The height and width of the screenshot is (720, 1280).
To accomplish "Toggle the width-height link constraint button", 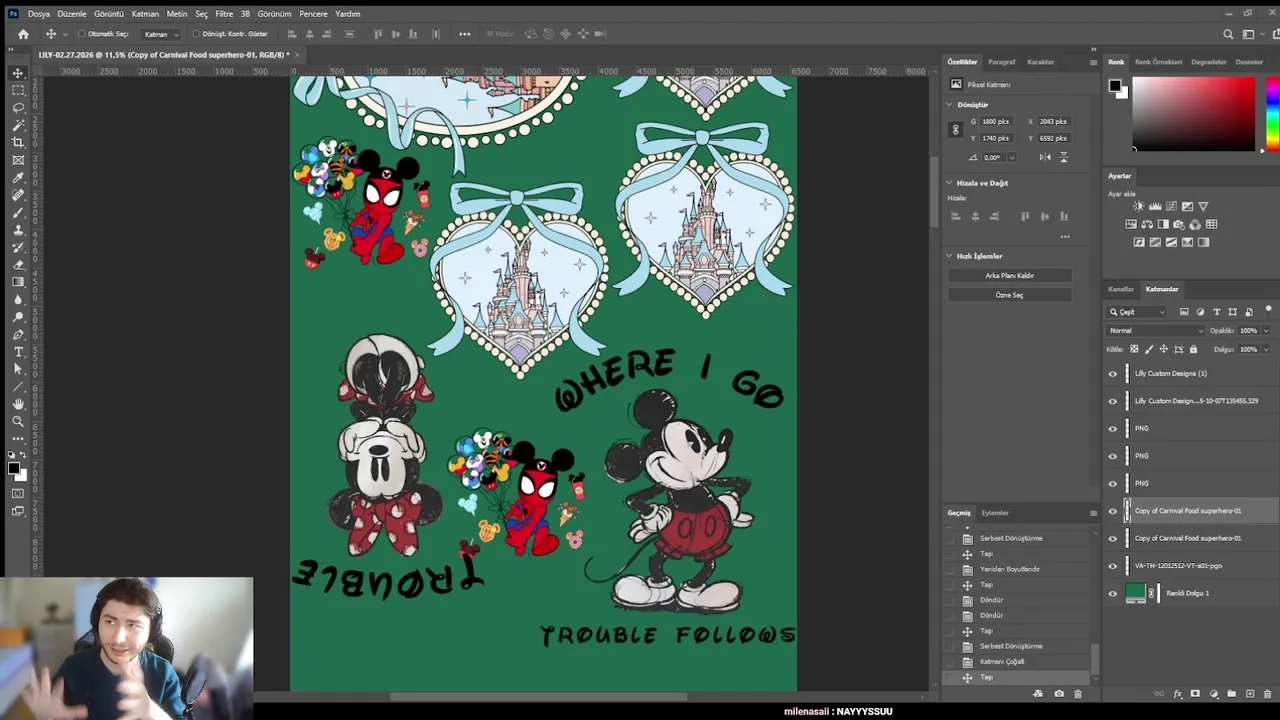I will [955, 130].
